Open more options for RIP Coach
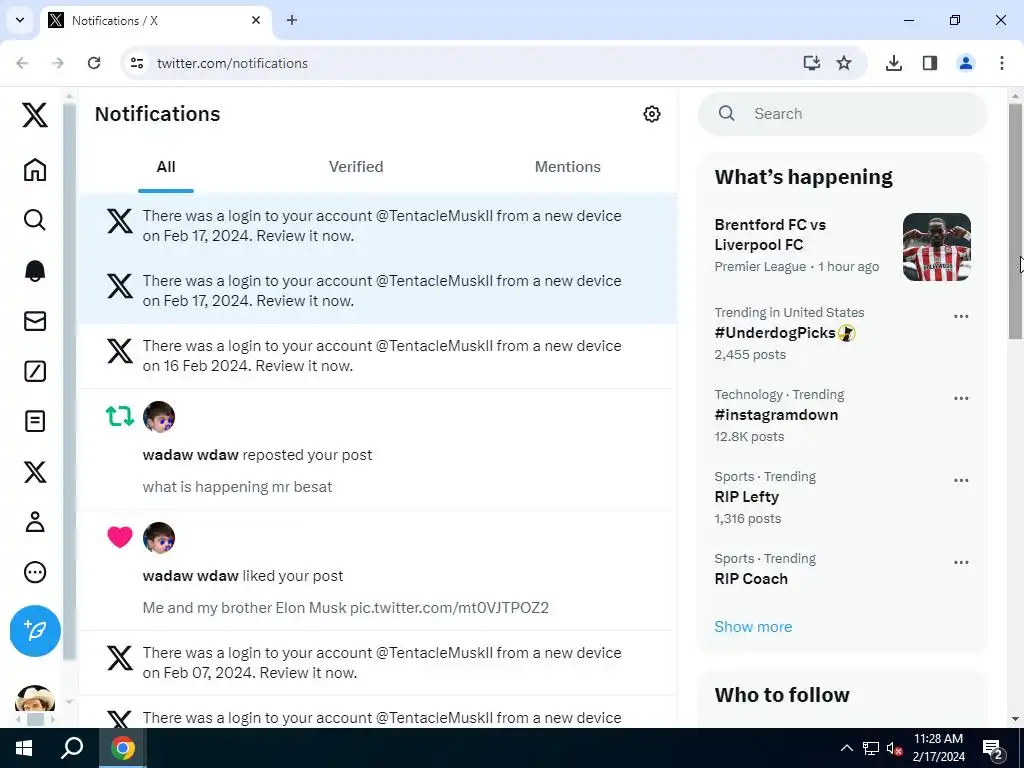 pyautogui.click(x=961, y=562)
